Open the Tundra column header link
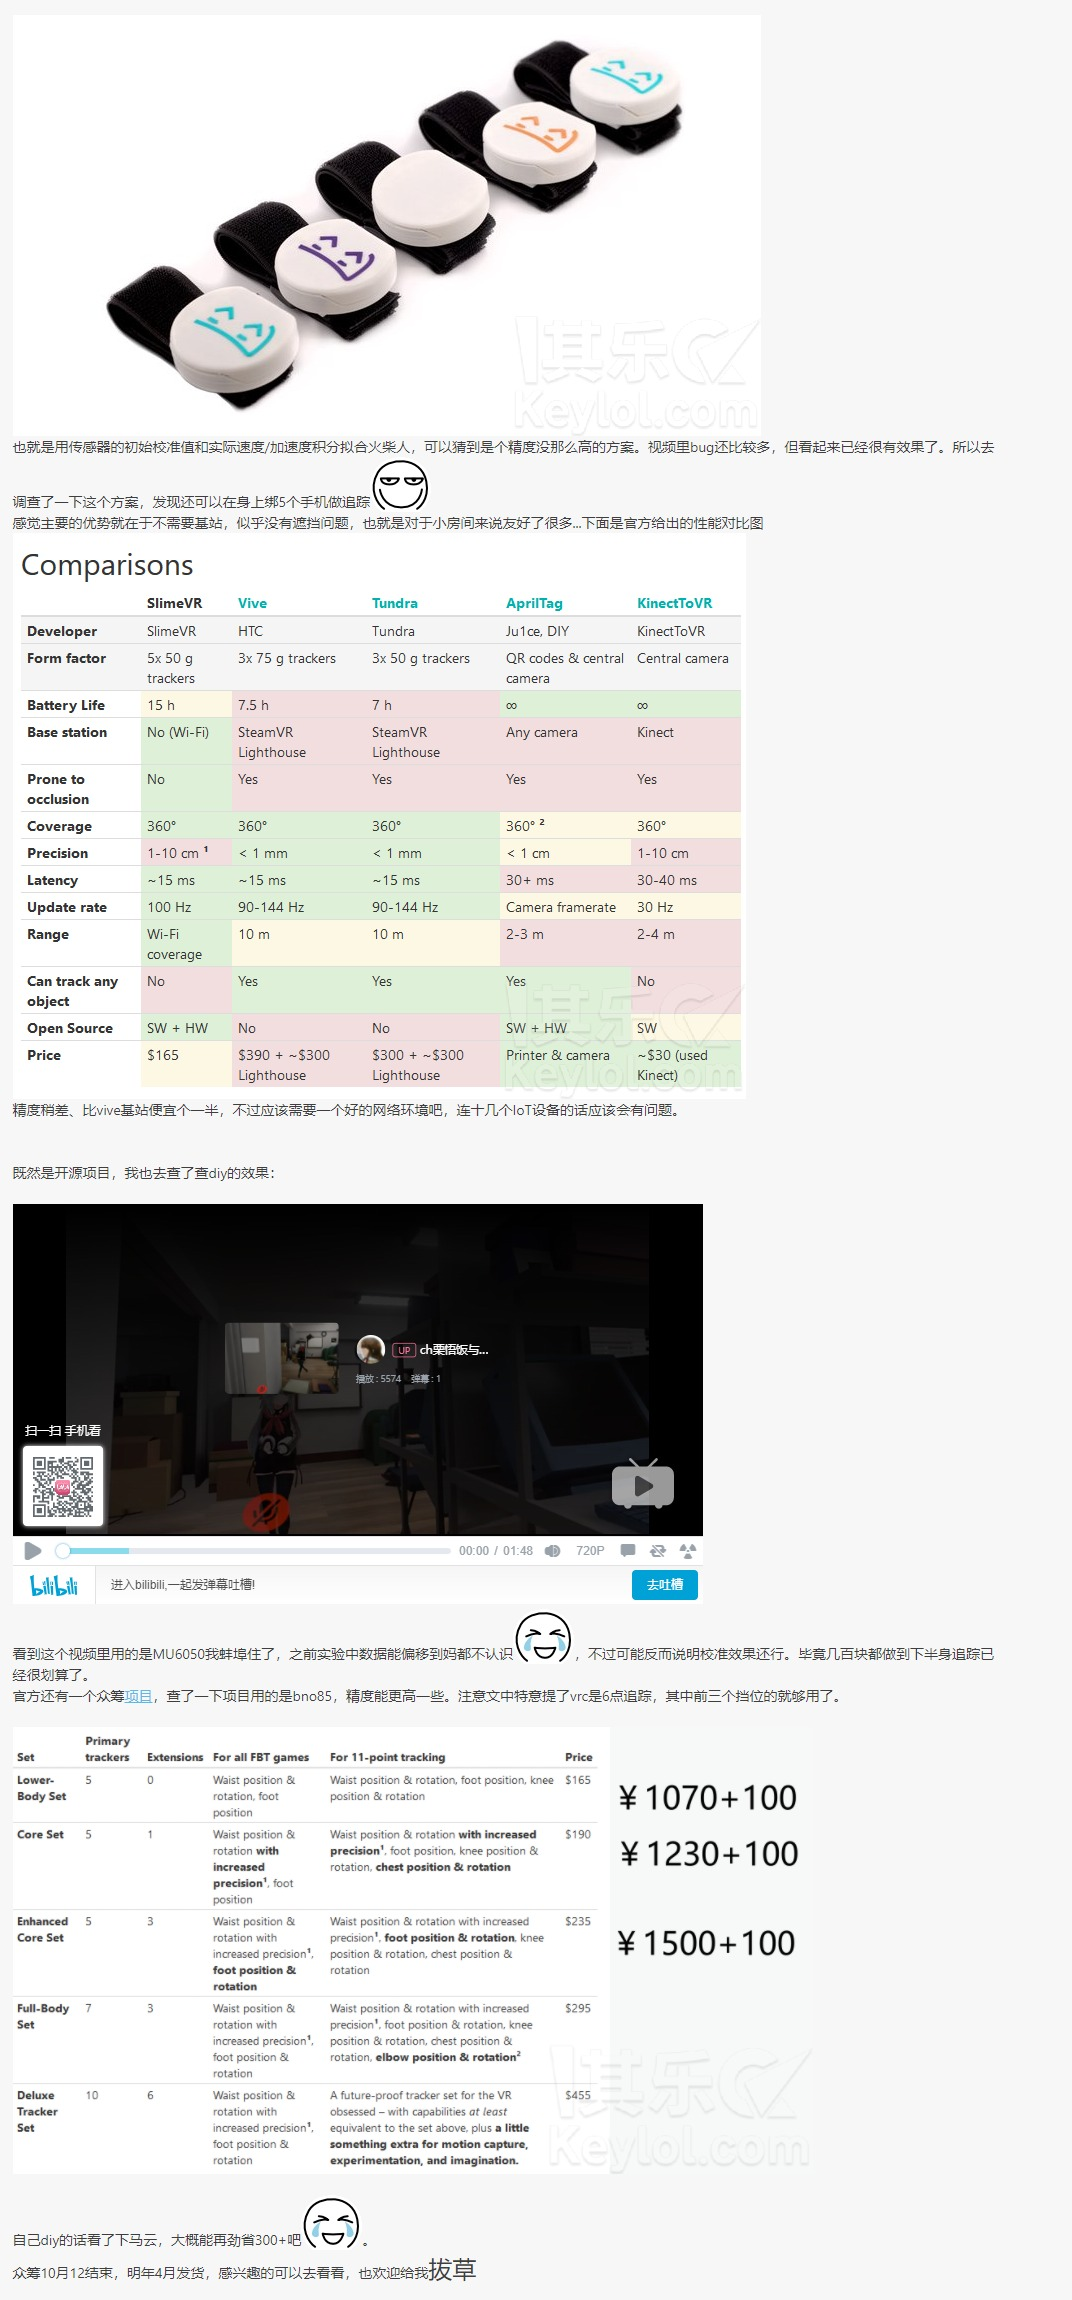Image resolution: width=1072 pixels, height=2300 pixels. 395,603
